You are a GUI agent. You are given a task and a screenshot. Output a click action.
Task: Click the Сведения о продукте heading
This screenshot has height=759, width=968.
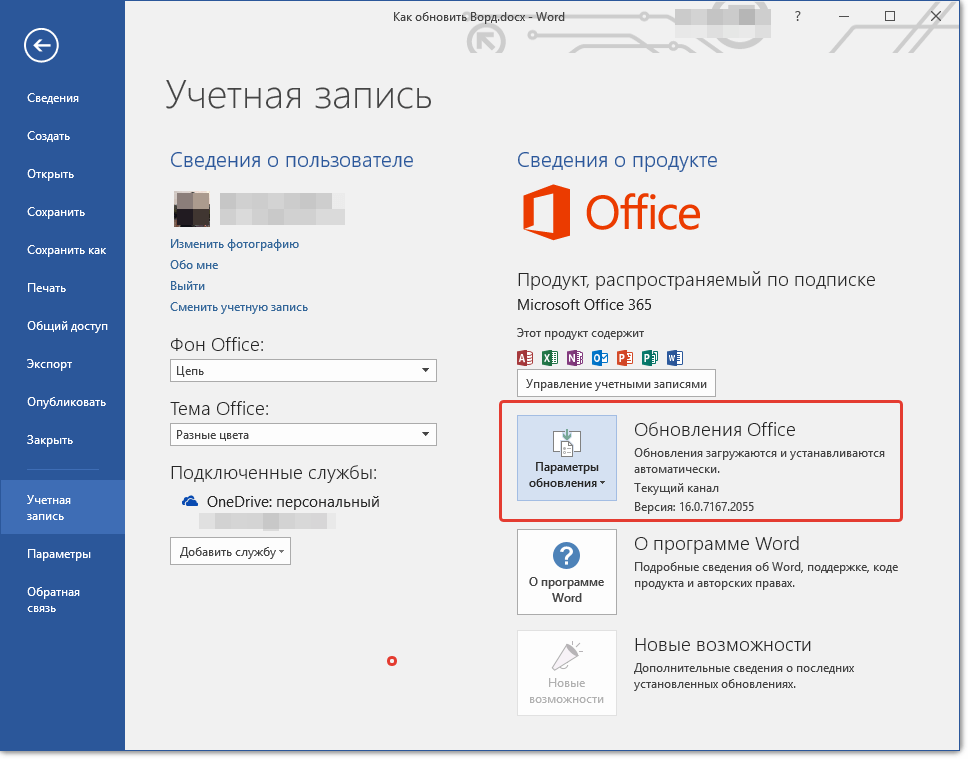(x=617, y=160)
